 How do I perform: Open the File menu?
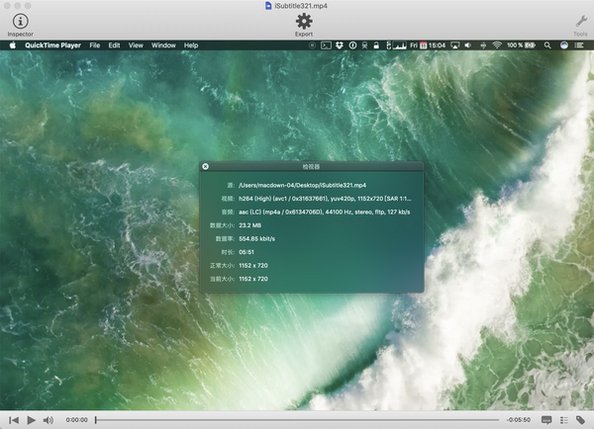point(95,45)
